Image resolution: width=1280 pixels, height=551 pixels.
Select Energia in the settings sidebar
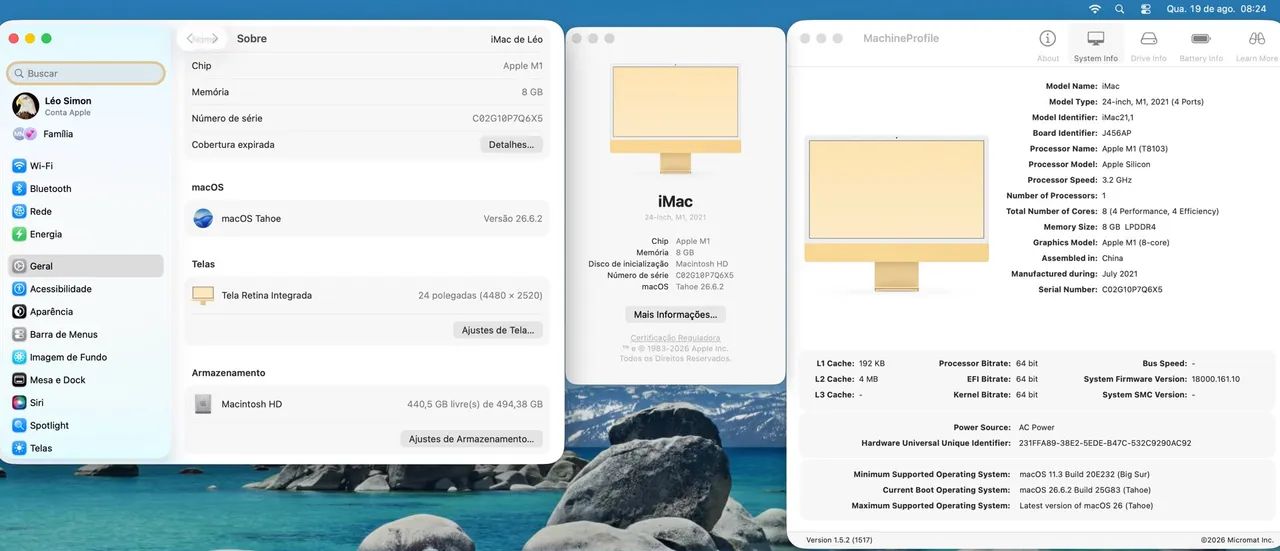point(86,234)
